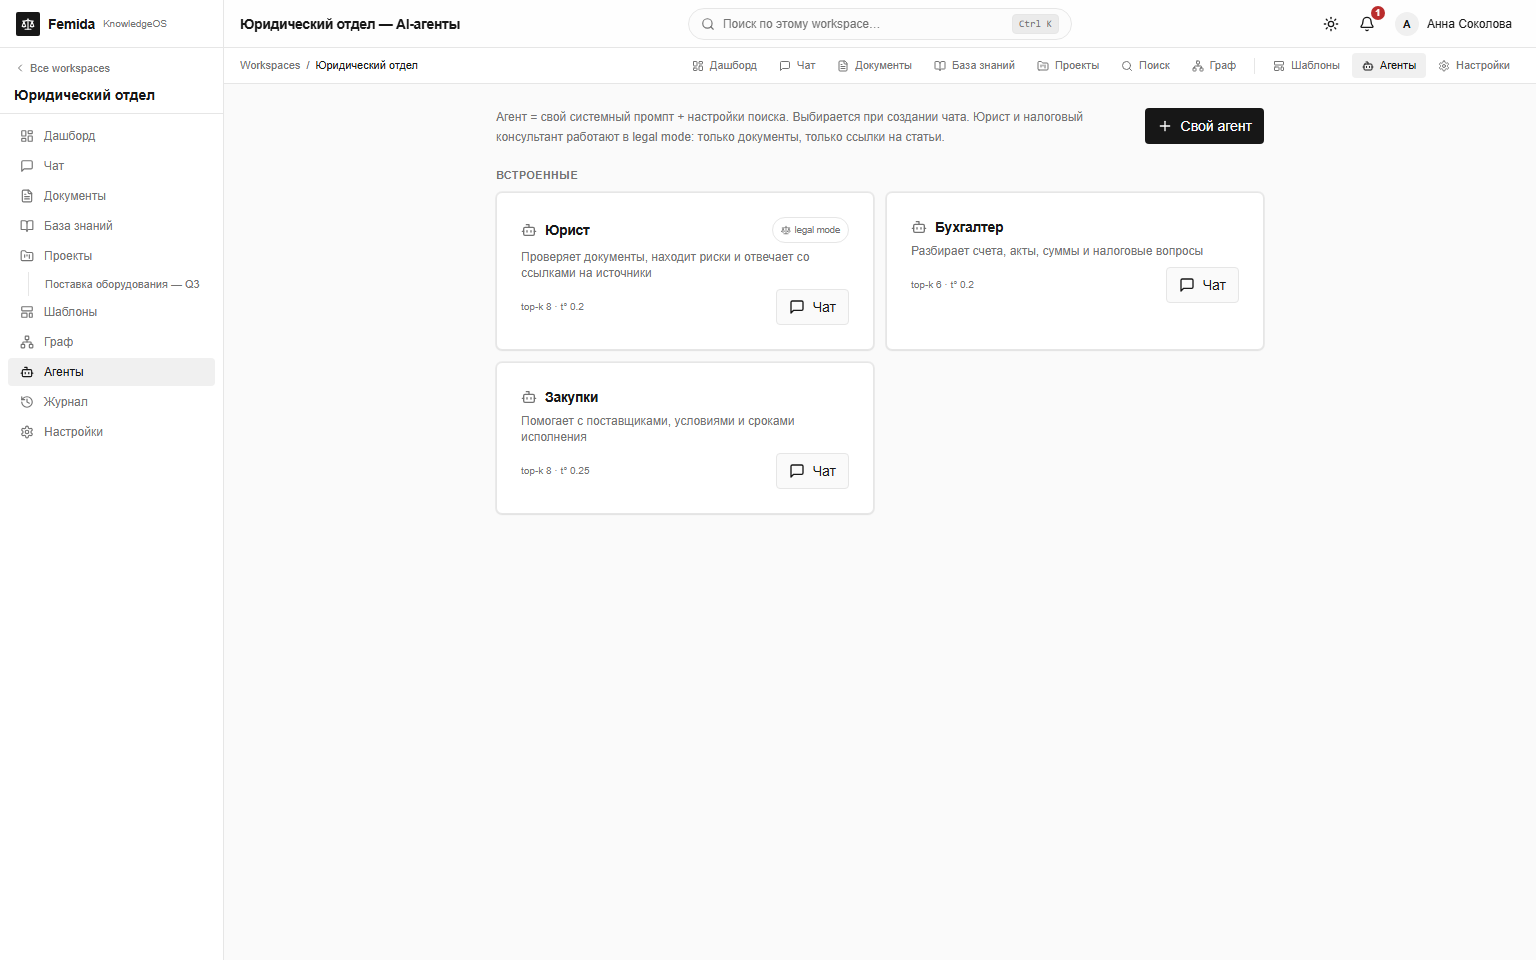Open База знаний in the left sidebar
Screen dimensions: 1536x960
pos(111,226)
